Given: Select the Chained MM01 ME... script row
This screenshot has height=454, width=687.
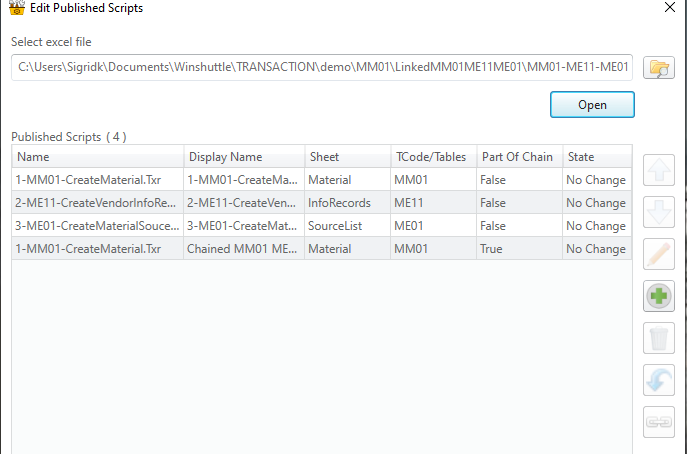Looking at the screenshot, I should tap(244, 249).
